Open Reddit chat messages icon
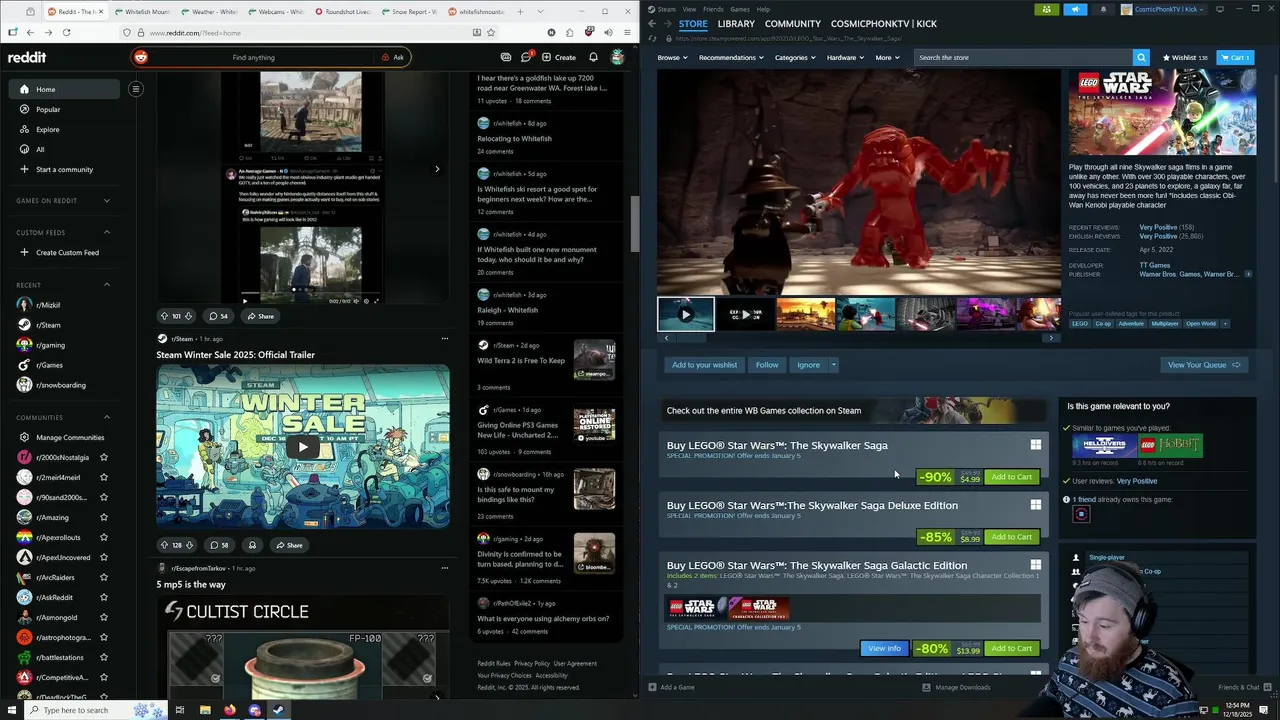Screen dimensions: 1280x720 pyautogui.click(x=525, y=57)
